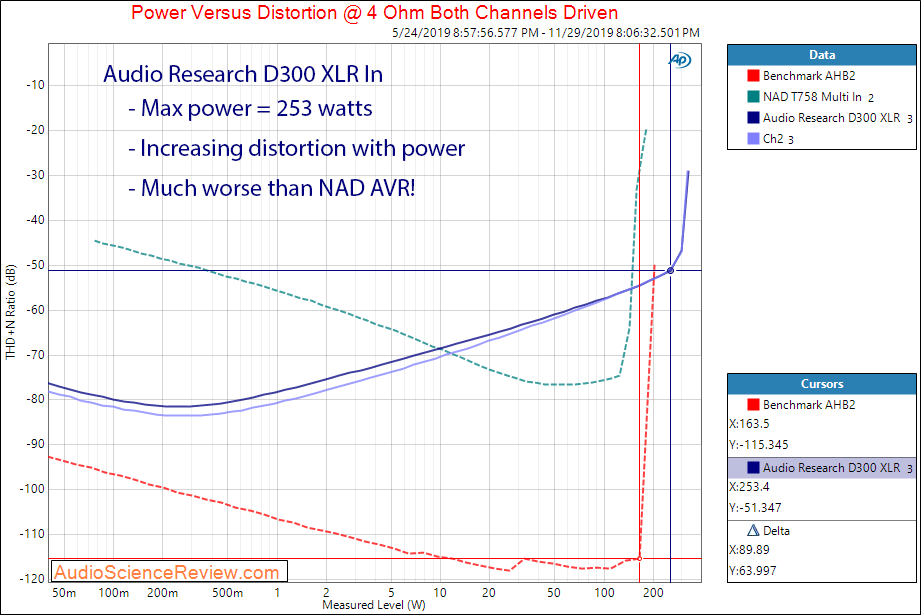Click the date-time stamp above the graph
This screenshot has height=615, width=921.
click(546, 33)
